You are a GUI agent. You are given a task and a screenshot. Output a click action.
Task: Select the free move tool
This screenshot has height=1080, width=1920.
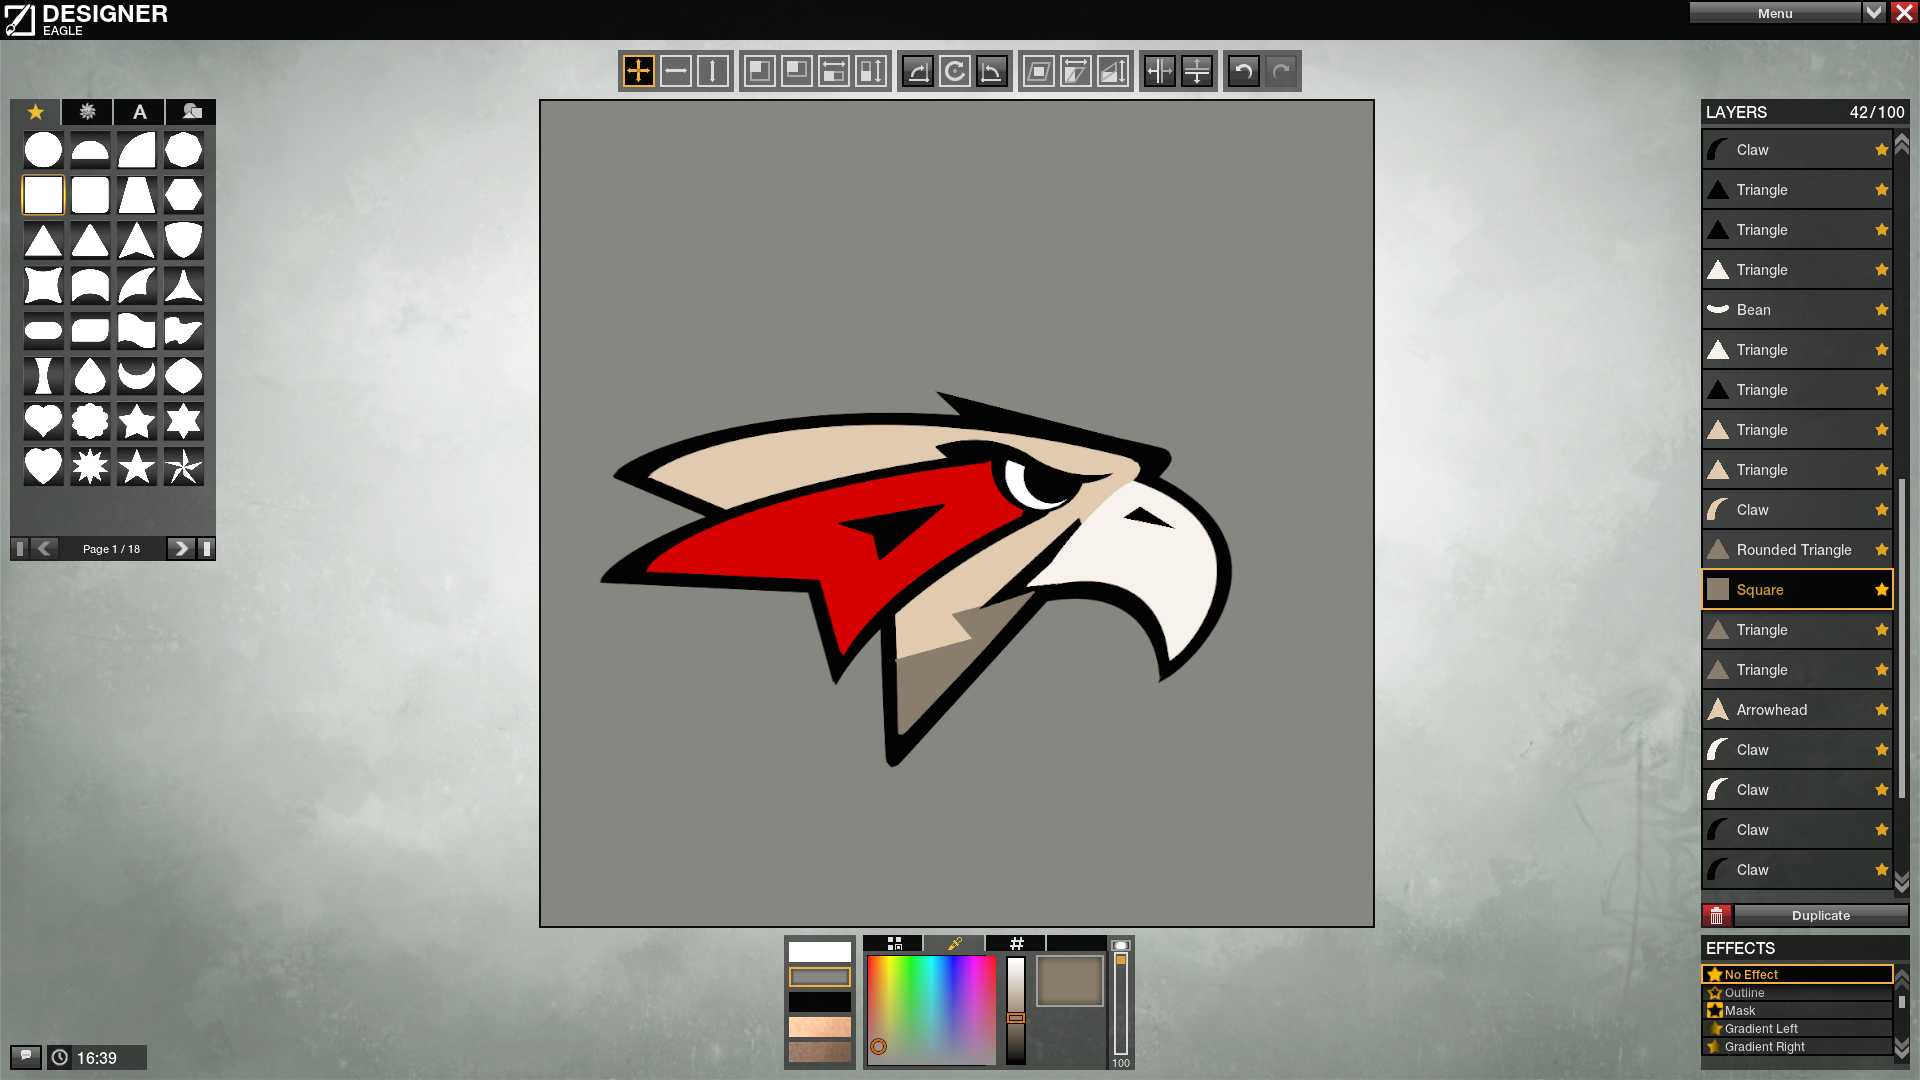tap(638, 71)
